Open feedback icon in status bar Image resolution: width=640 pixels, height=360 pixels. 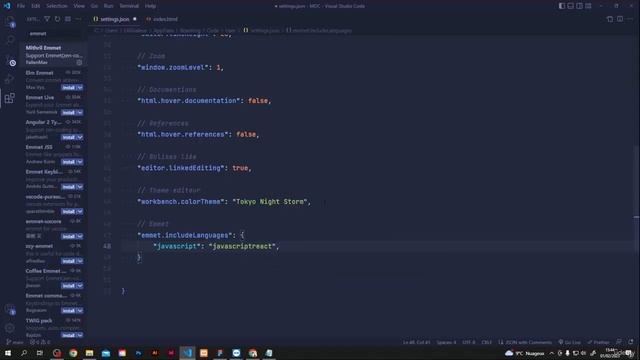coord(619,342)
